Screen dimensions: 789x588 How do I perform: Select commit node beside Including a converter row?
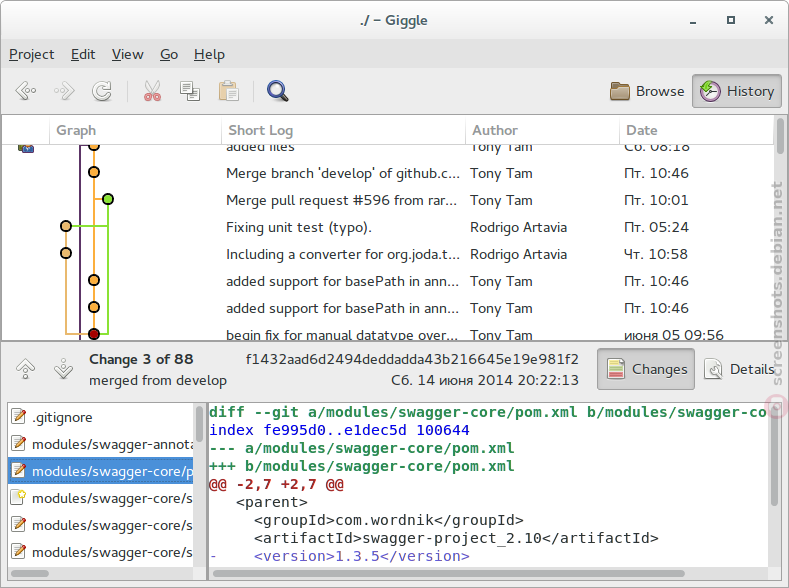point(65,253)
